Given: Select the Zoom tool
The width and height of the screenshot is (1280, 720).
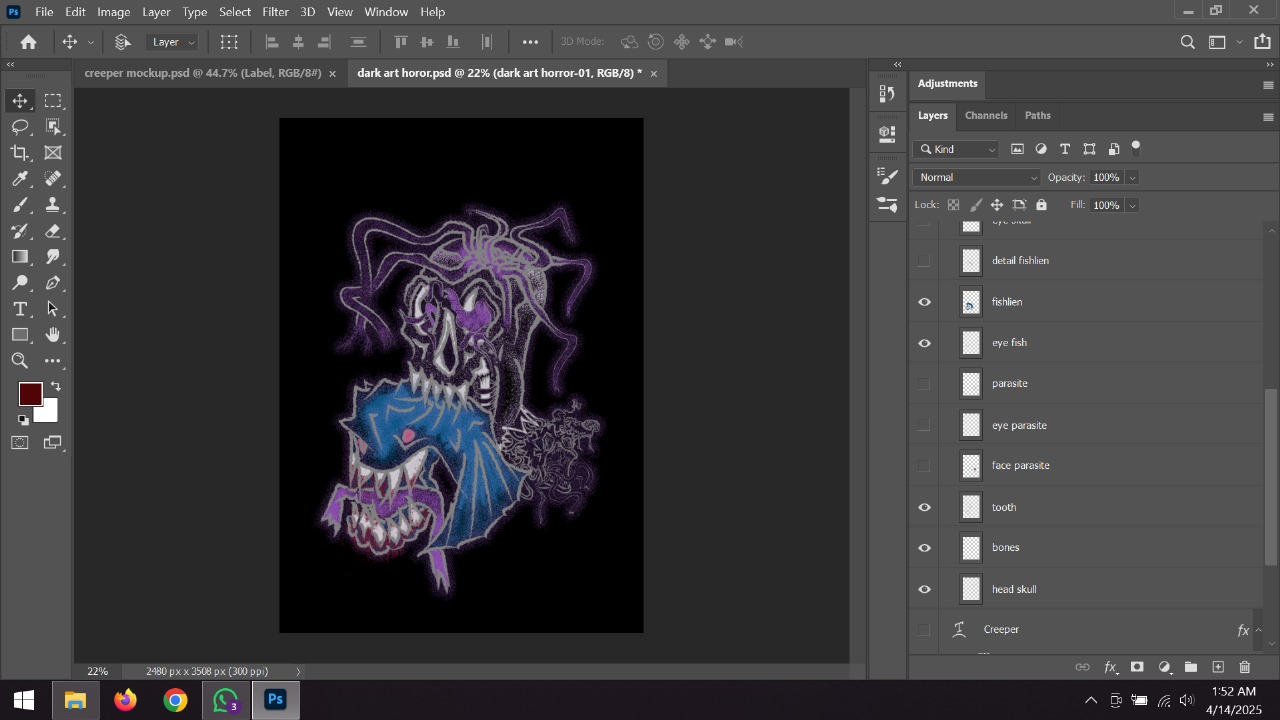Looking at the screenshot, I should coord(20,361).
